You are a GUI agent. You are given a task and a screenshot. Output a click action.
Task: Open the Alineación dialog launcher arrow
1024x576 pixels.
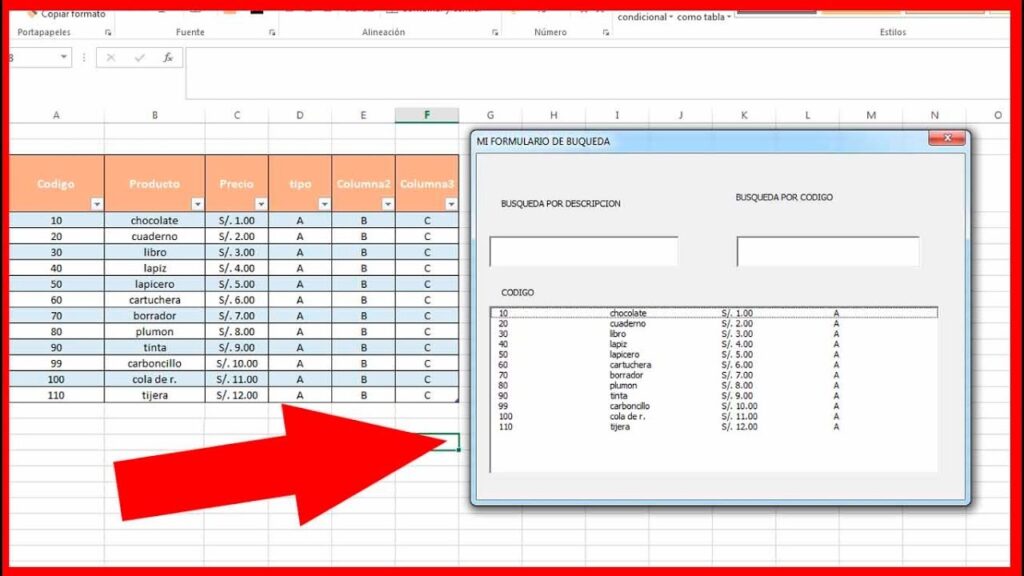(x=494, y=31)
